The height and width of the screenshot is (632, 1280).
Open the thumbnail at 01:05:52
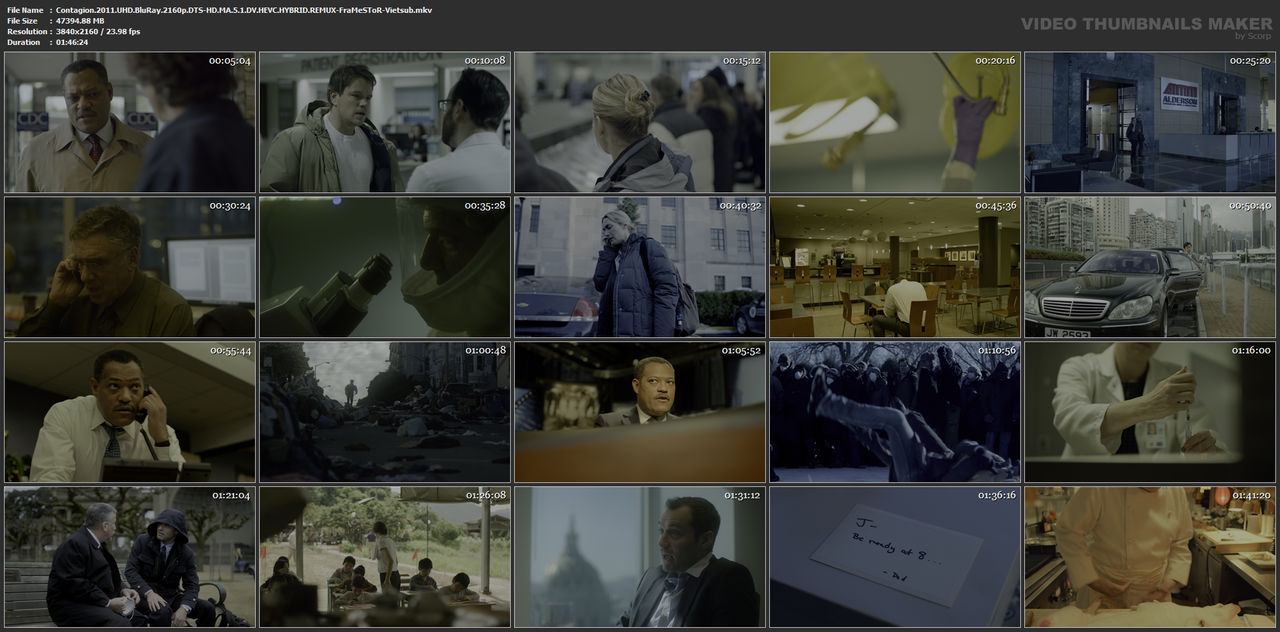[x=640, y=412]
